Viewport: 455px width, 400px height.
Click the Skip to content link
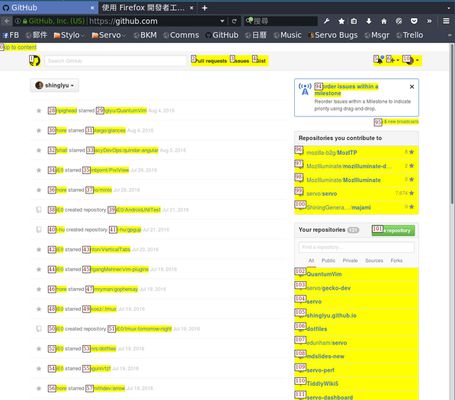pos(18,47)
